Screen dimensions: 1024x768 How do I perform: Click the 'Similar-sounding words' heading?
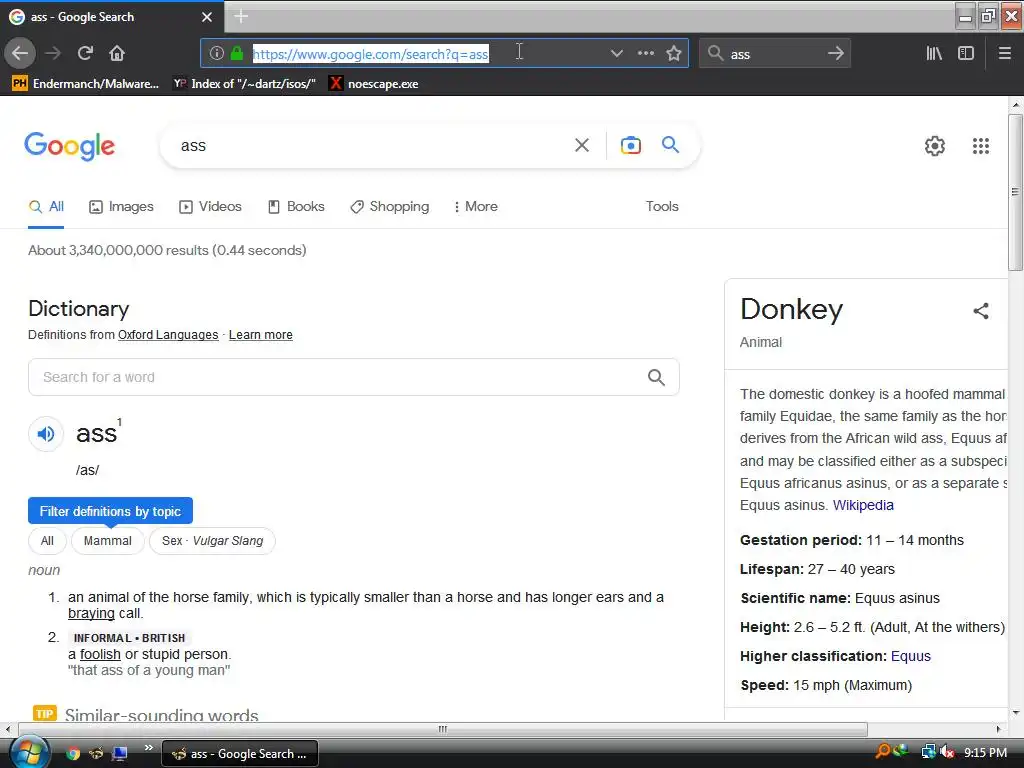pyautogui.click(x=161, y=714)
